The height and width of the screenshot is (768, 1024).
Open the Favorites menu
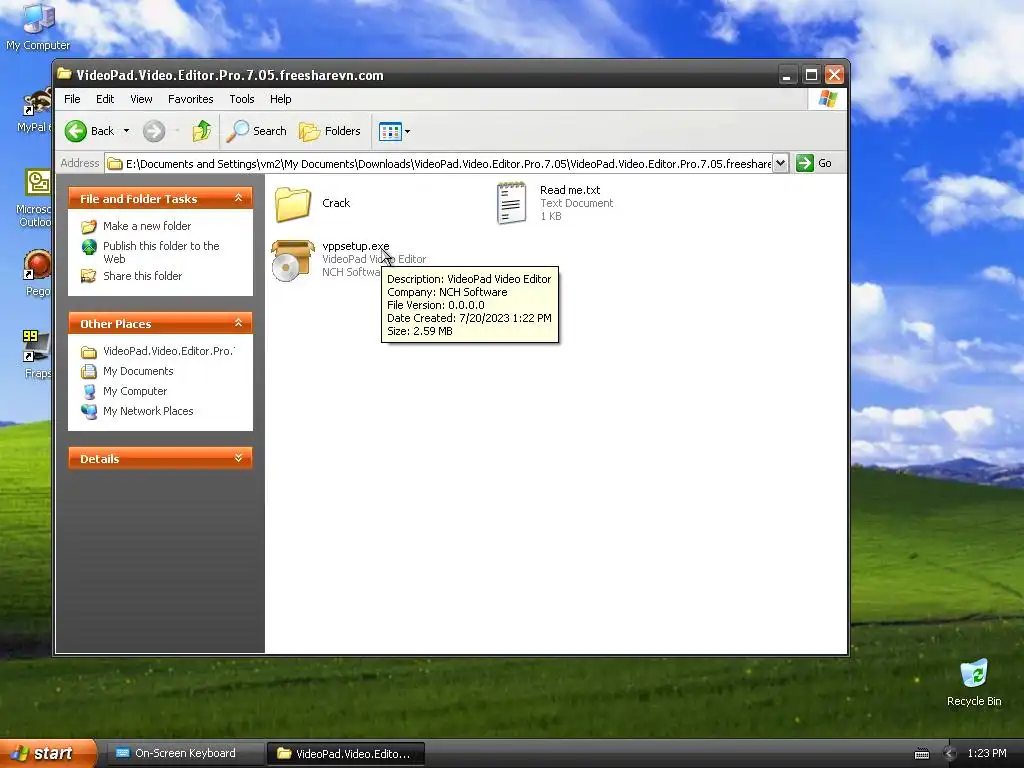pos(190,99)
